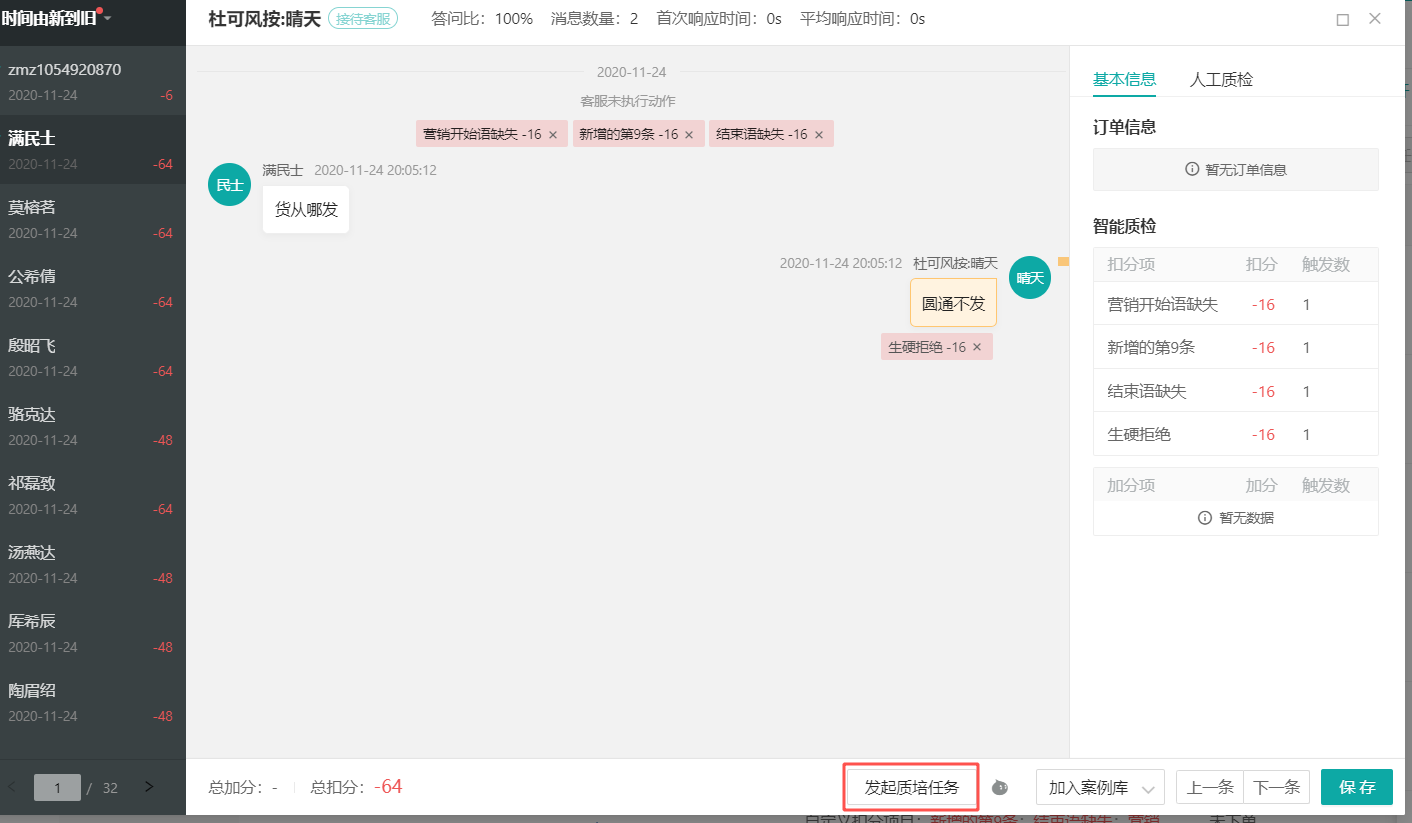Click the 扣分项 column header
This screenshot has height=823, width=1412.
coord(1131,264)
